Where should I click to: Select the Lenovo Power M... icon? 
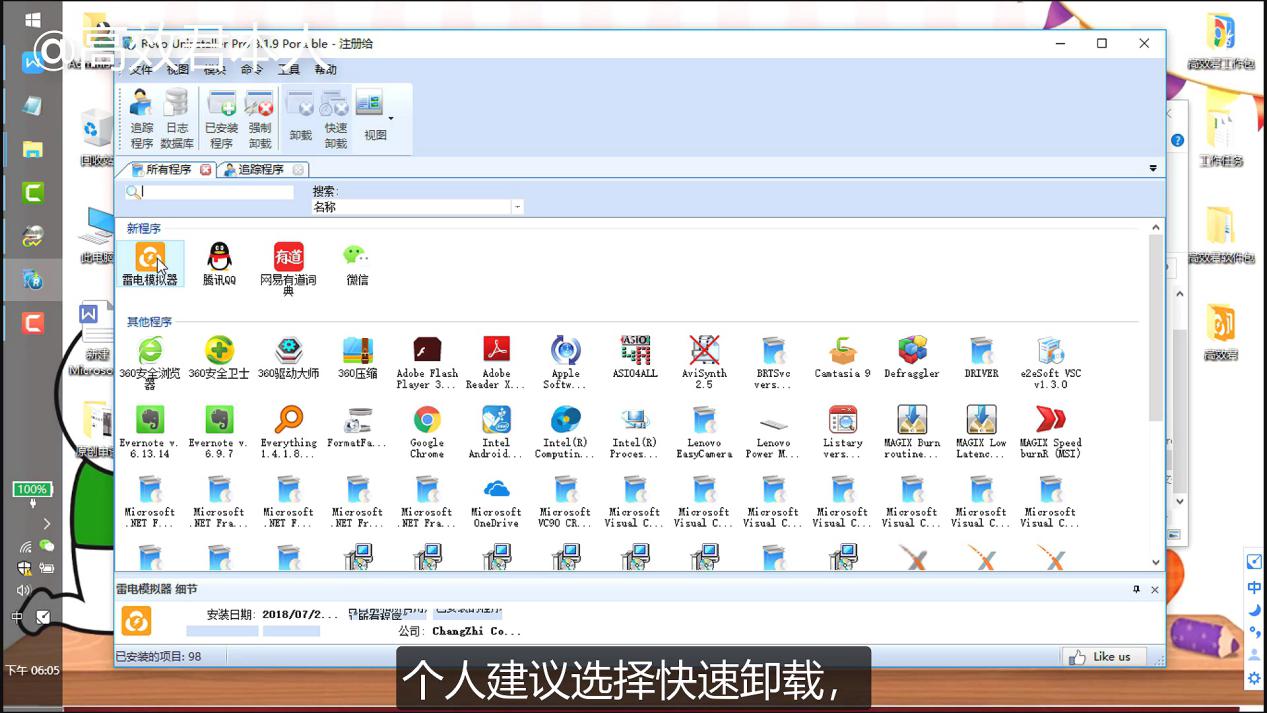point(773,431)
